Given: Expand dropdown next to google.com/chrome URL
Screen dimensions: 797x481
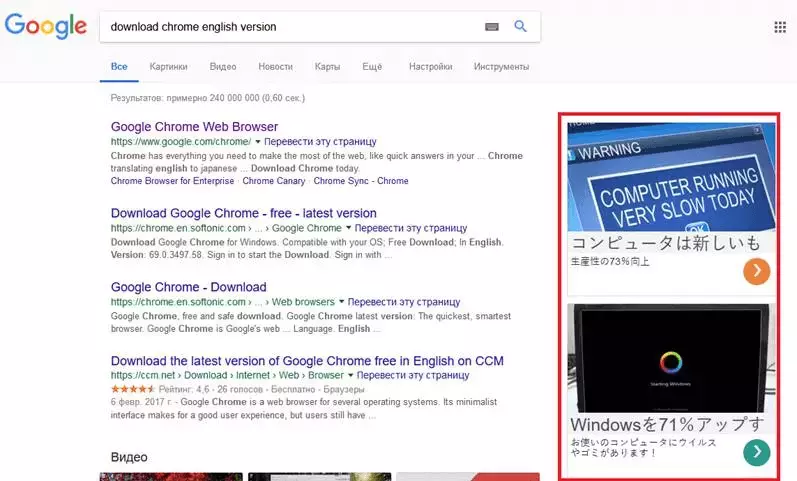Looking at the screenshot, I should click(258, 141).
